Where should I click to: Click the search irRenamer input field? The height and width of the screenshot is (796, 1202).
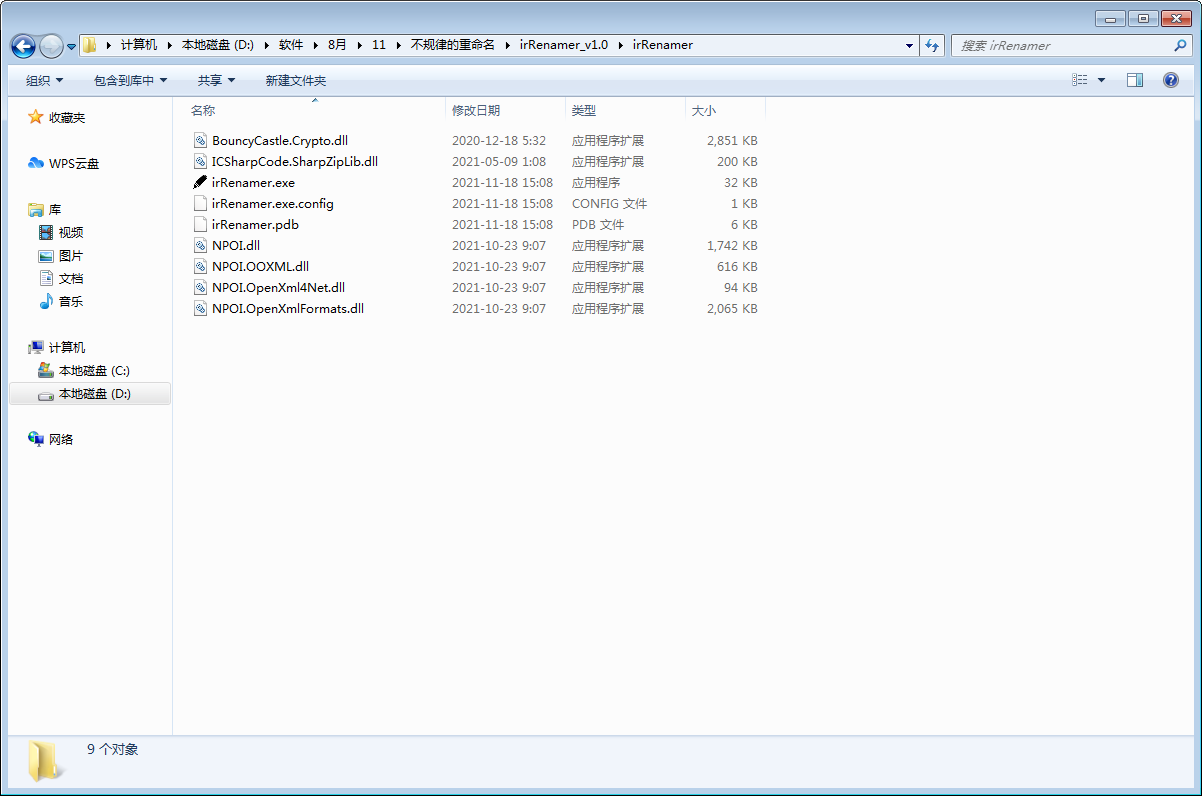(x=1060, y=45)
